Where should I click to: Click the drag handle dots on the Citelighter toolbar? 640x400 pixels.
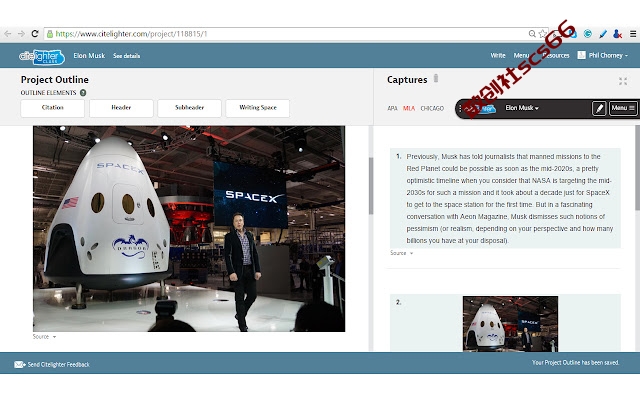click(x=460, y=108)
